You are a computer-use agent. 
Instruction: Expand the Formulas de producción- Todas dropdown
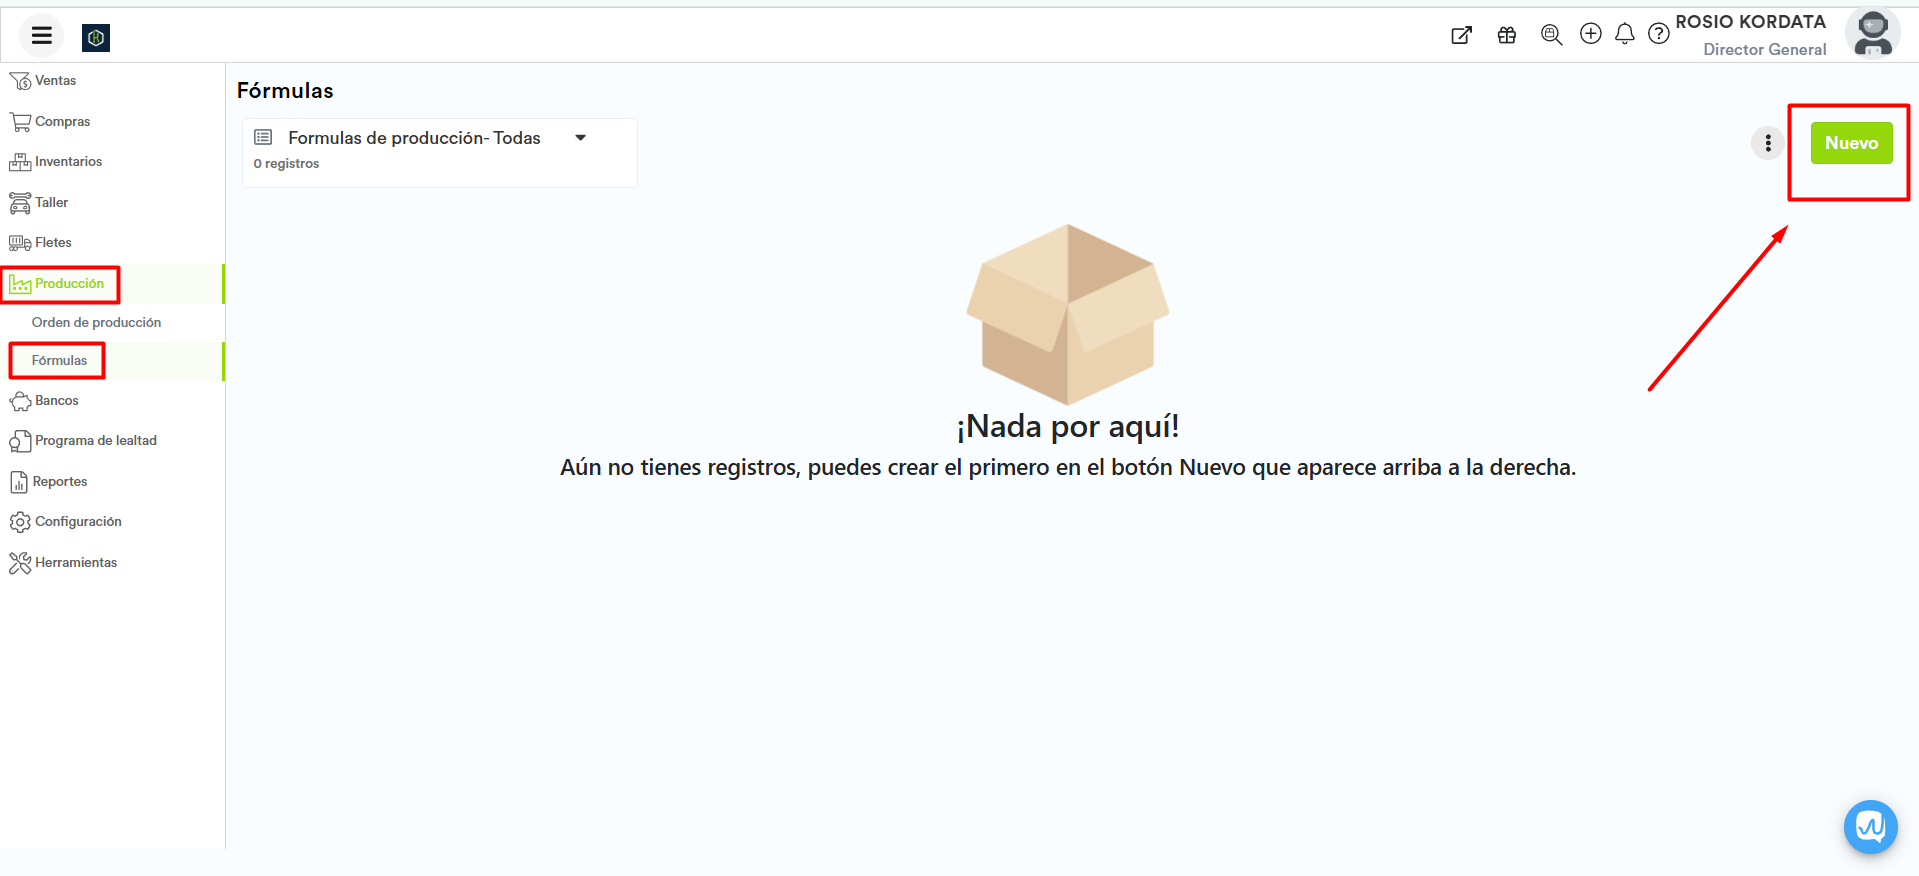580,138
